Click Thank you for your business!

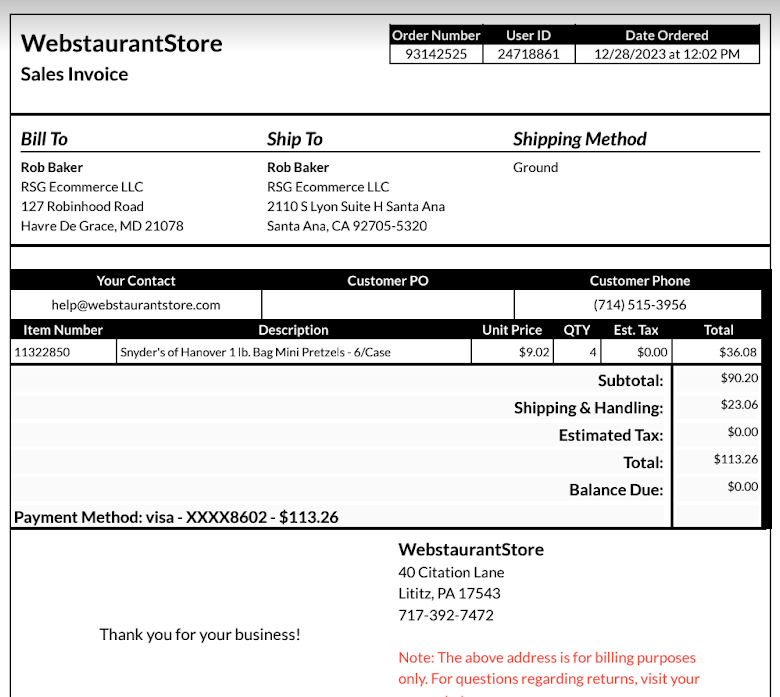pyautogui.click(x=200, y=635)
